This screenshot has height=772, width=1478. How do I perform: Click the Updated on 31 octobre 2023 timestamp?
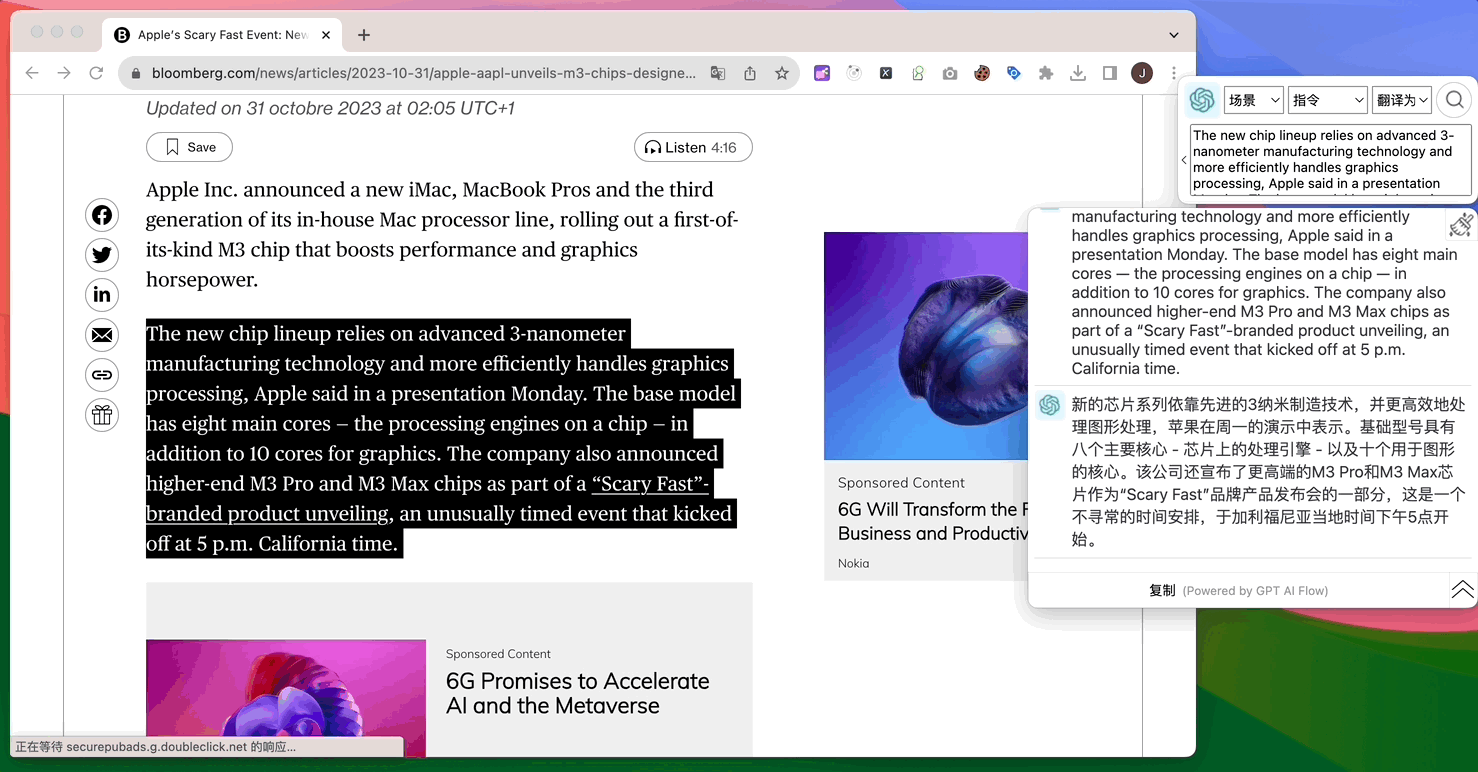[330, 108]
